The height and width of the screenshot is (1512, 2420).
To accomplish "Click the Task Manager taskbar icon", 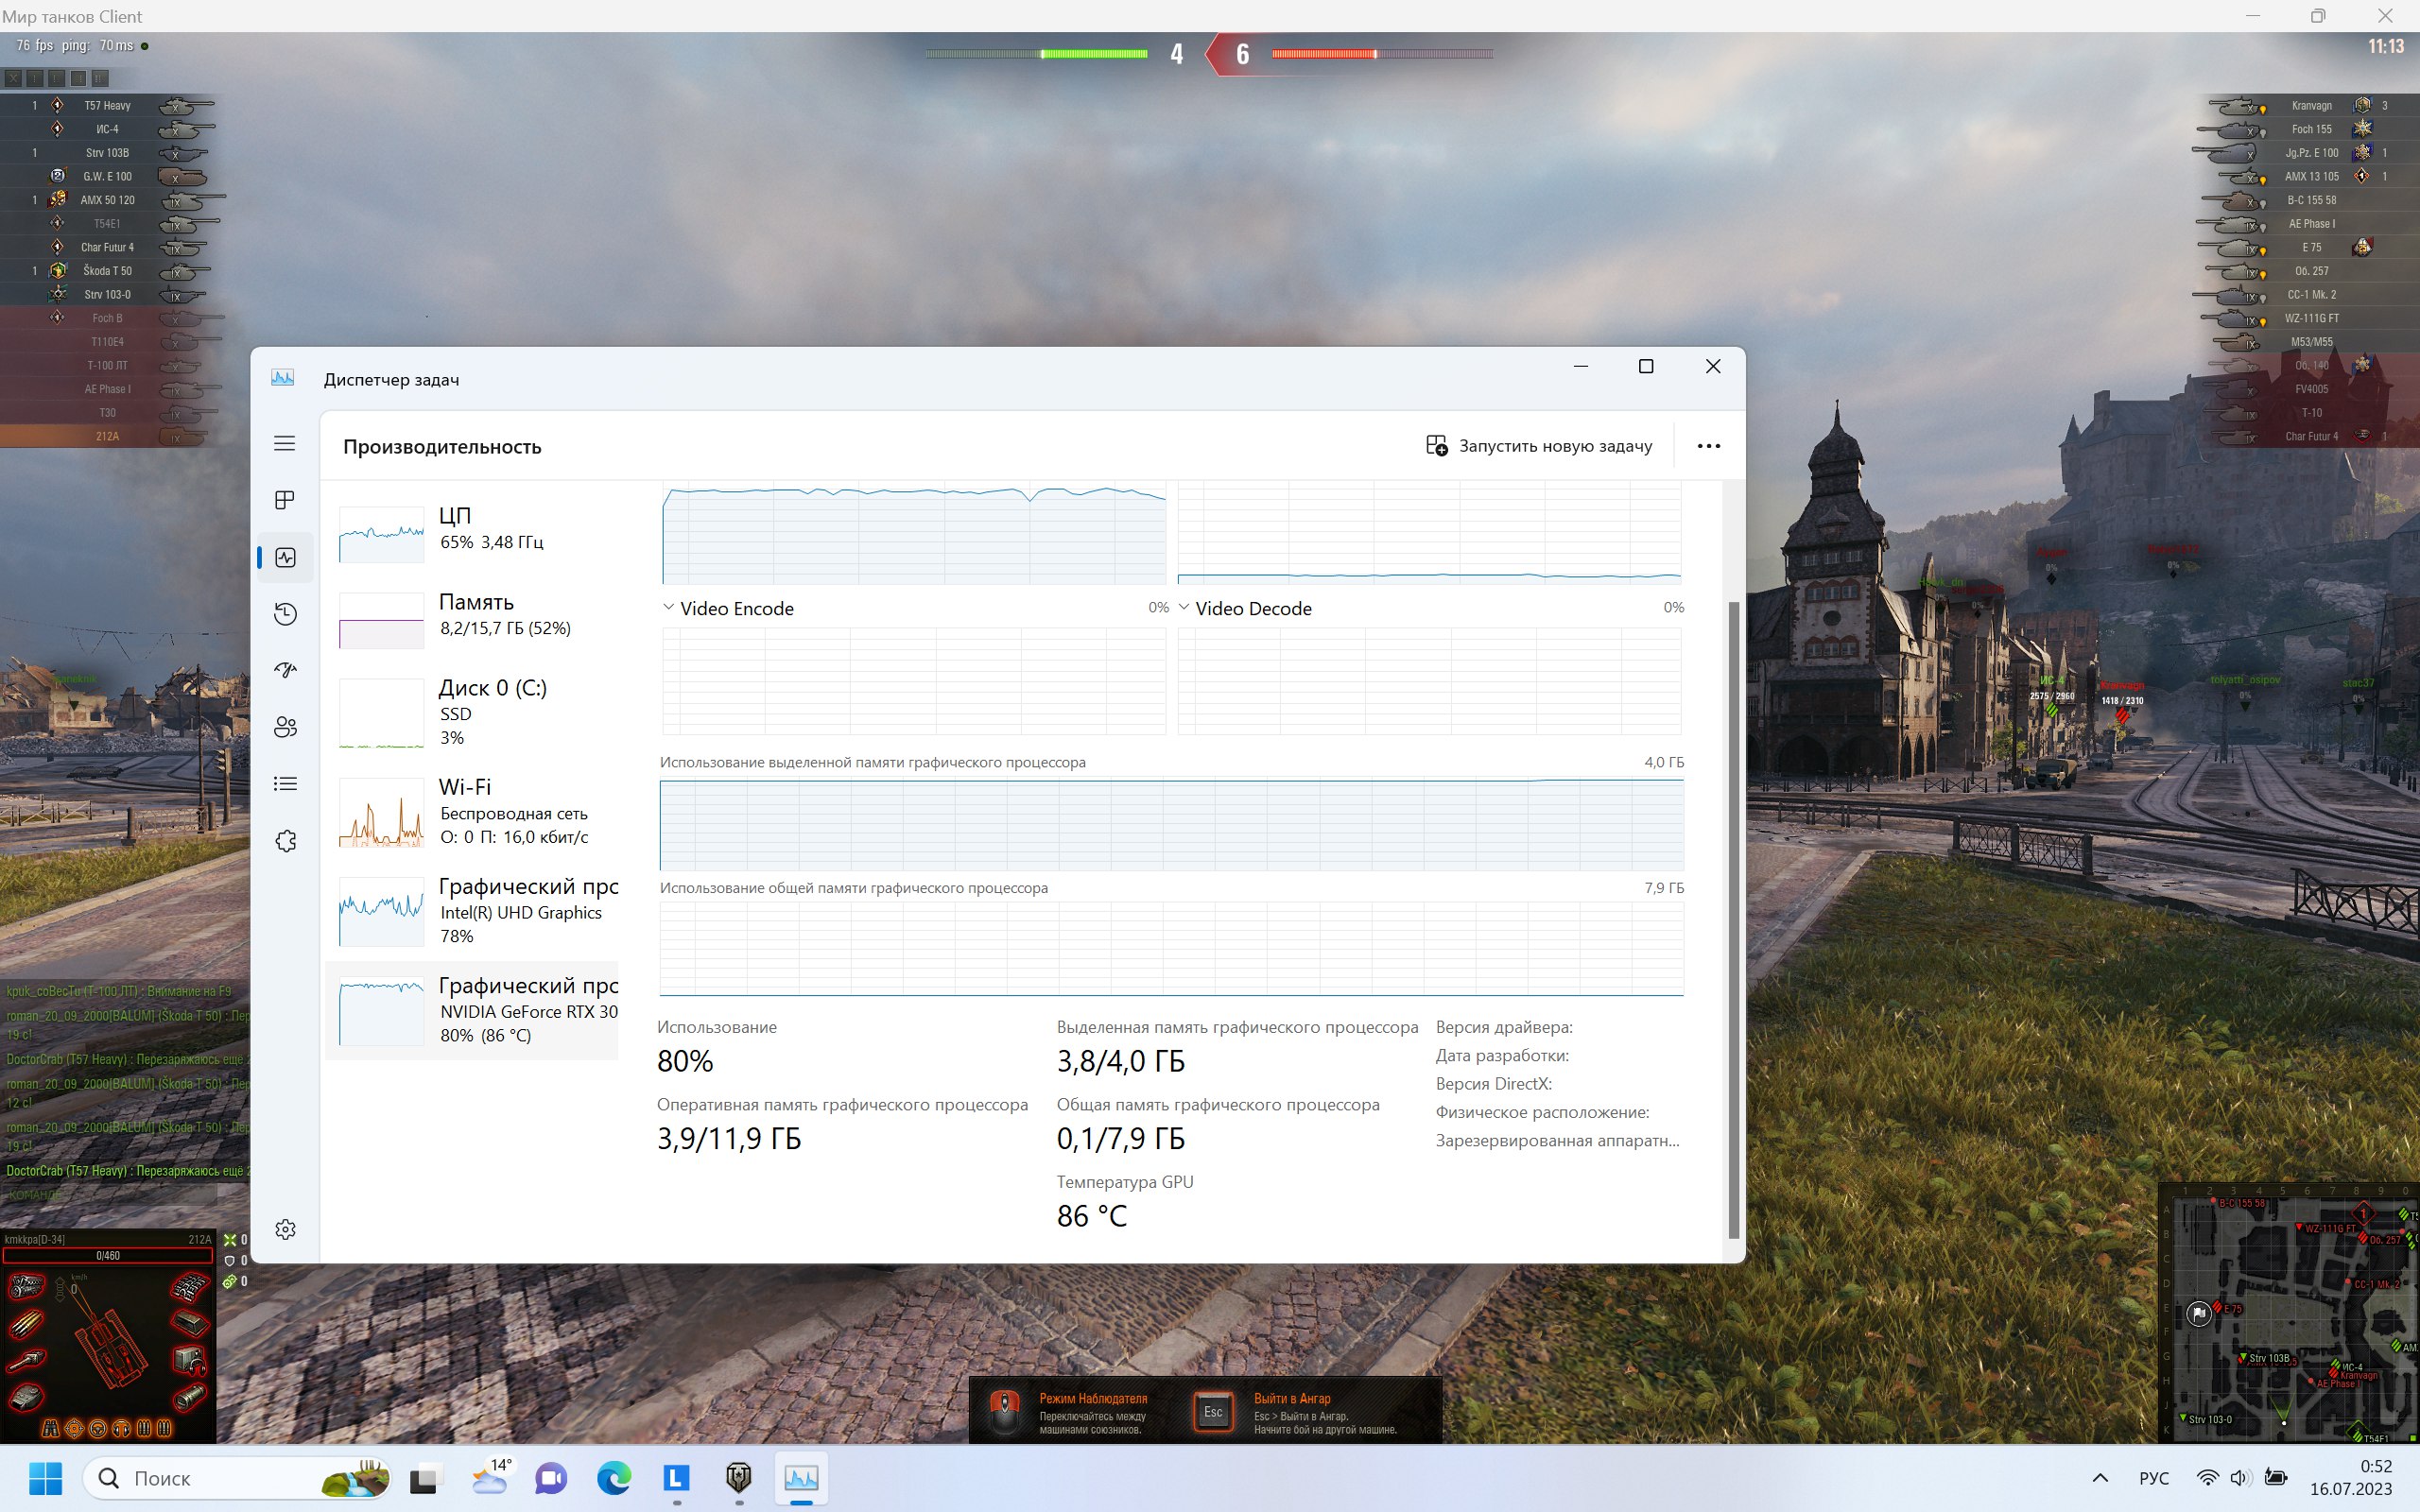I will click(x=801, y=1478).
